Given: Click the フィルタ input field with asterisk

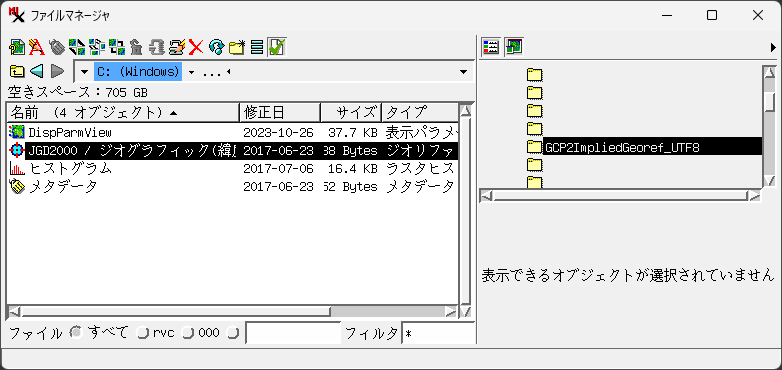Looking at the screenshot, I should (438, 333).
